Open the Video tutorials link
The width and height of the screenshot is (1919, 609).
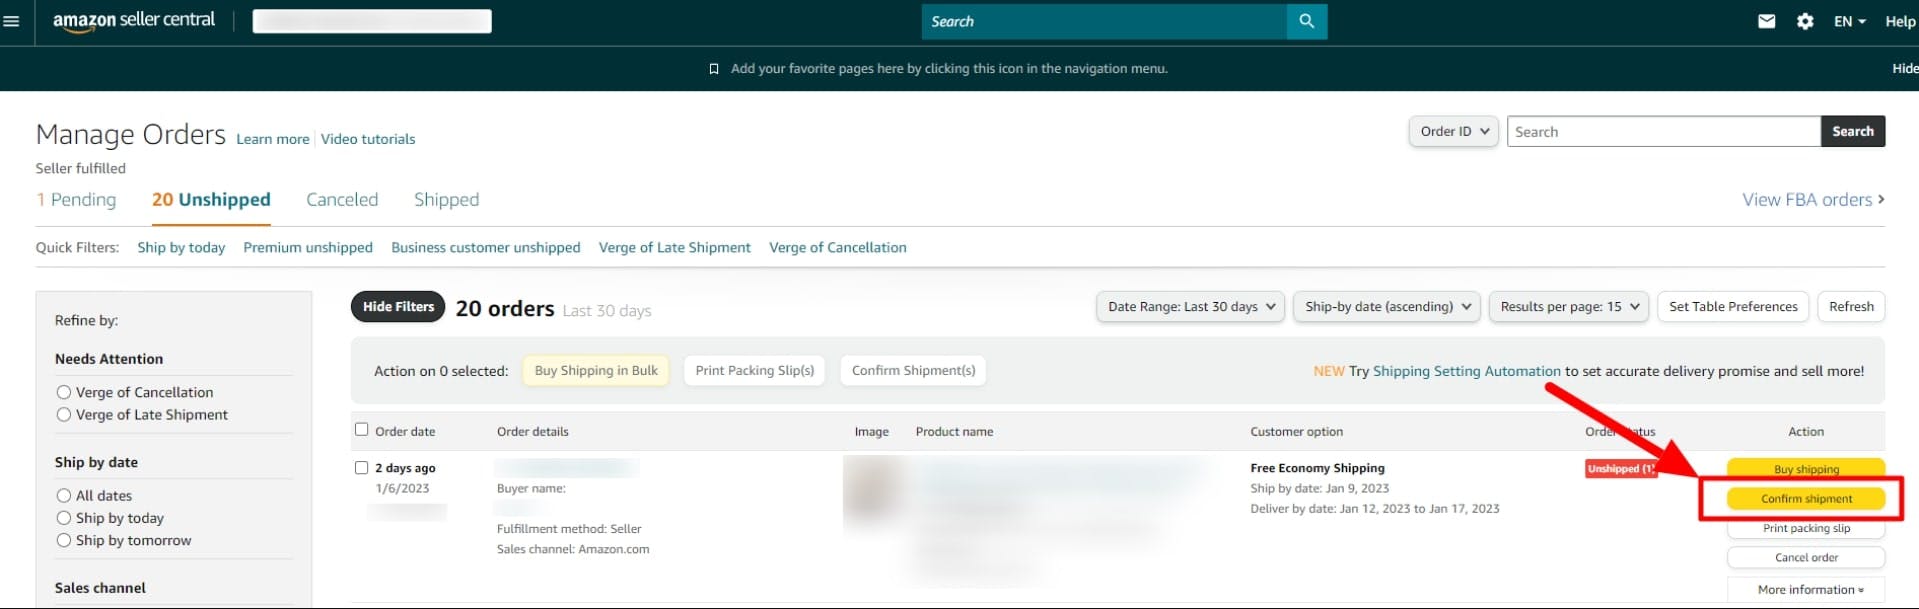point(368,139)
